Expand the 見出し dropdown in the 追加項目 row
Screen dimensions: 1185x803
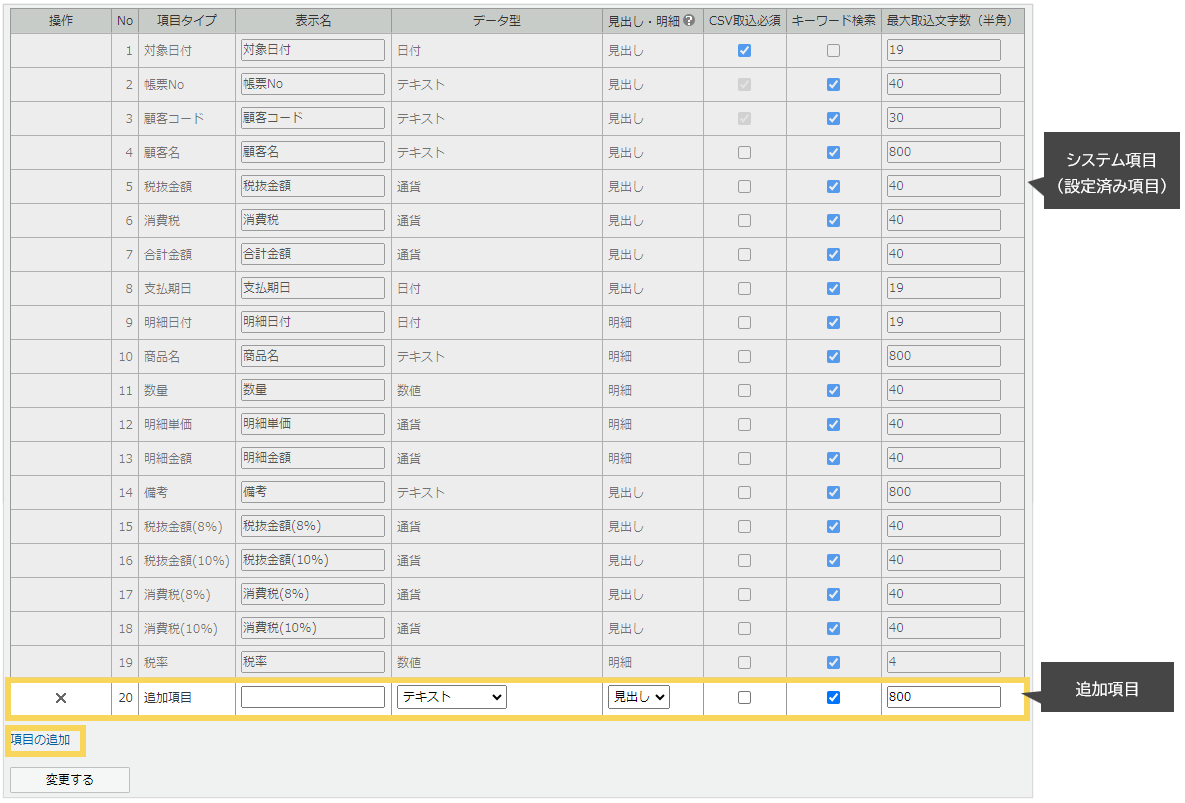(638, 697)
